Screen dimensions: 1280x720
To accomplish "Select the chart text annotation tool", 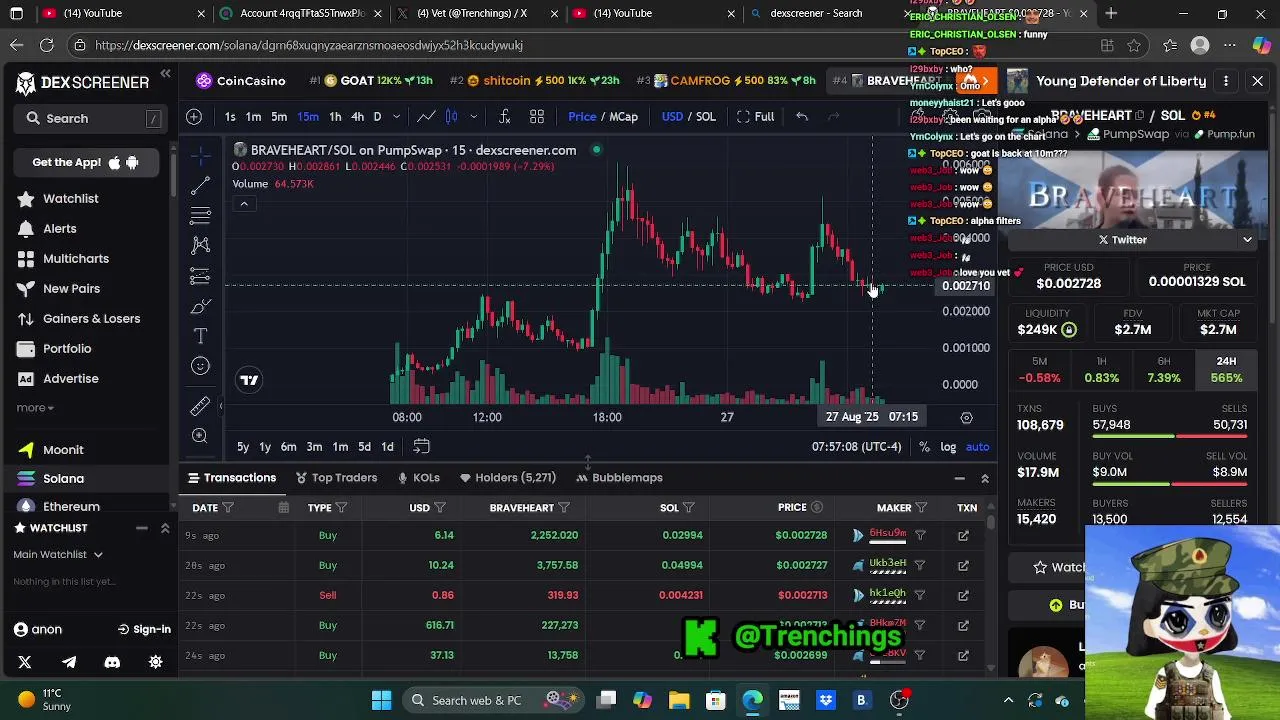I will [x=201, y=336].
